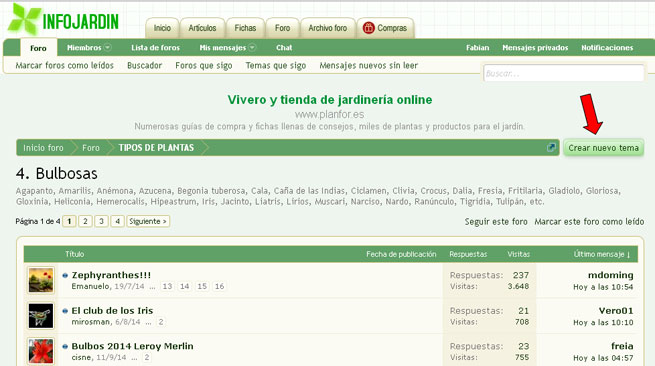The width and height of the screenshot is (655, 366).
Task: Open the Artículos tab
Action: click(x=202, y=28)
